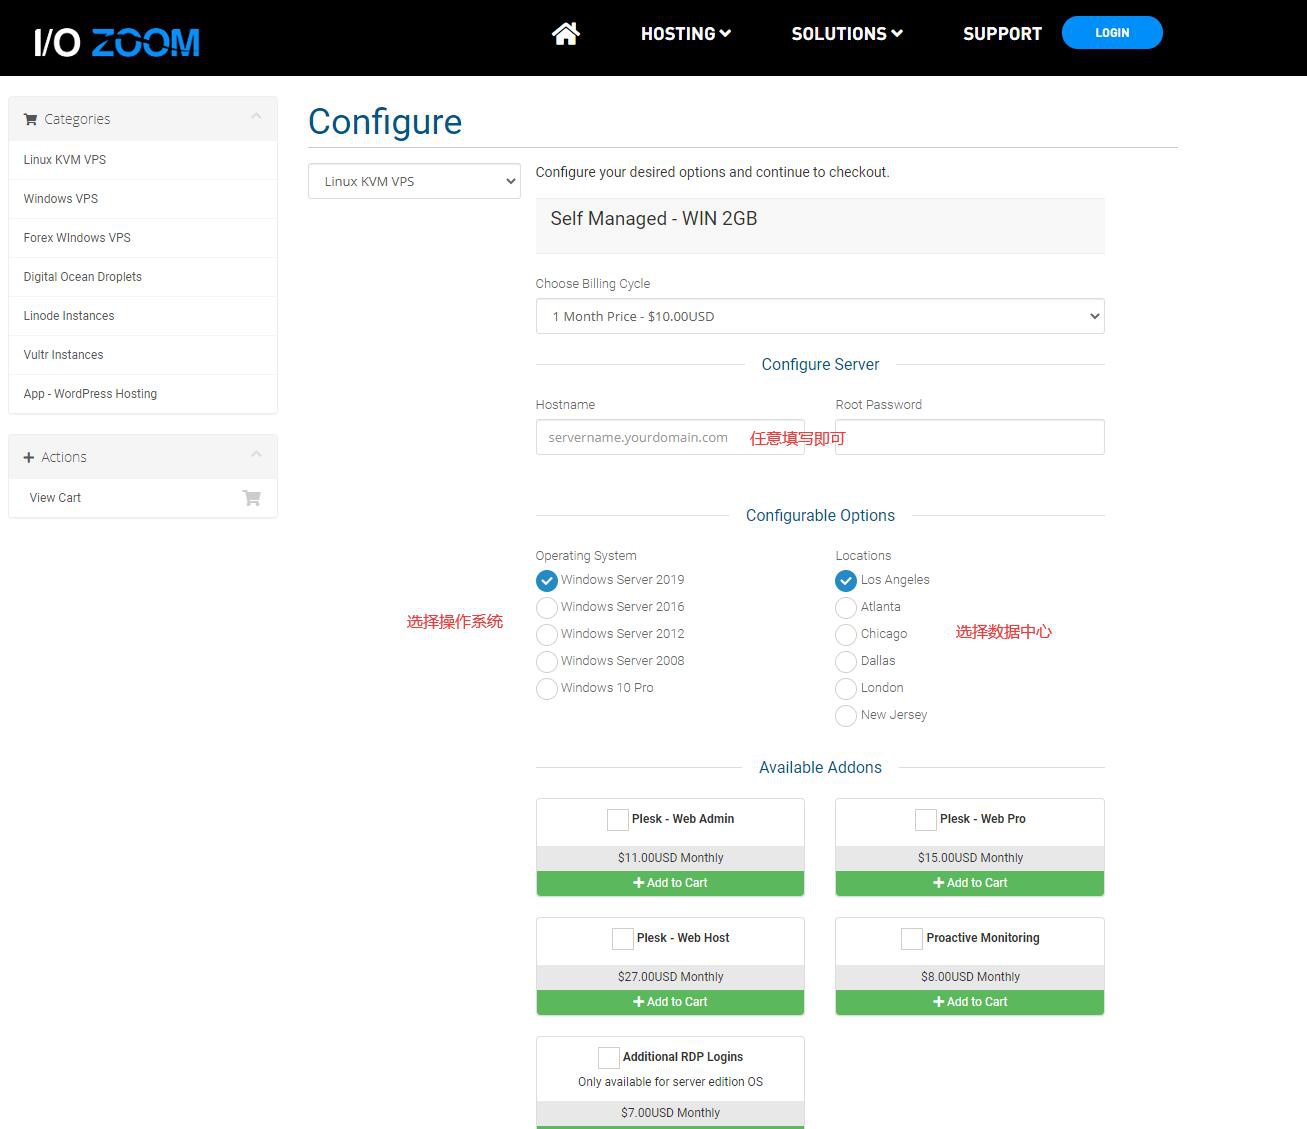Focus the Hostname input field
1307x1129 pixels.
670,437
